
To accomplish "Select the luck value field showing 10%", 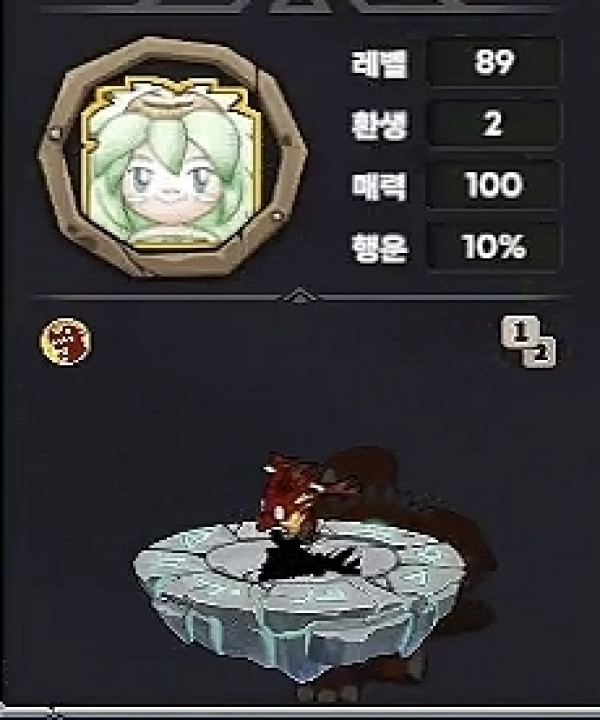I will pos(494,247).
